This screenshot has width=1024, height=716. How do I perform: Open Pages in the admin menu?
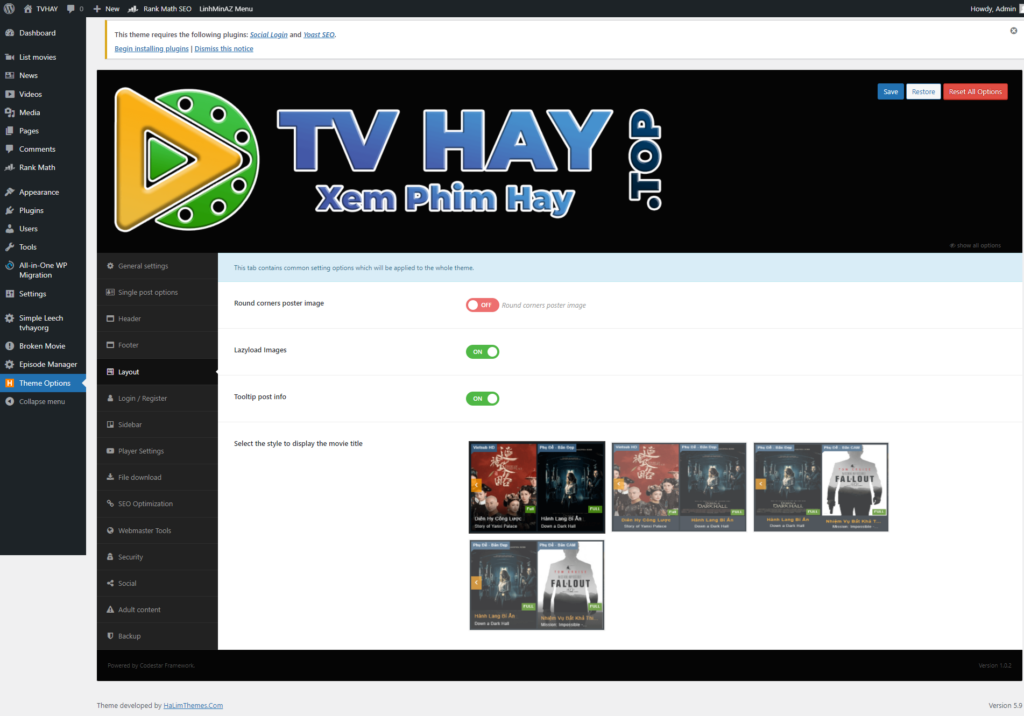[x=42, y=131]
